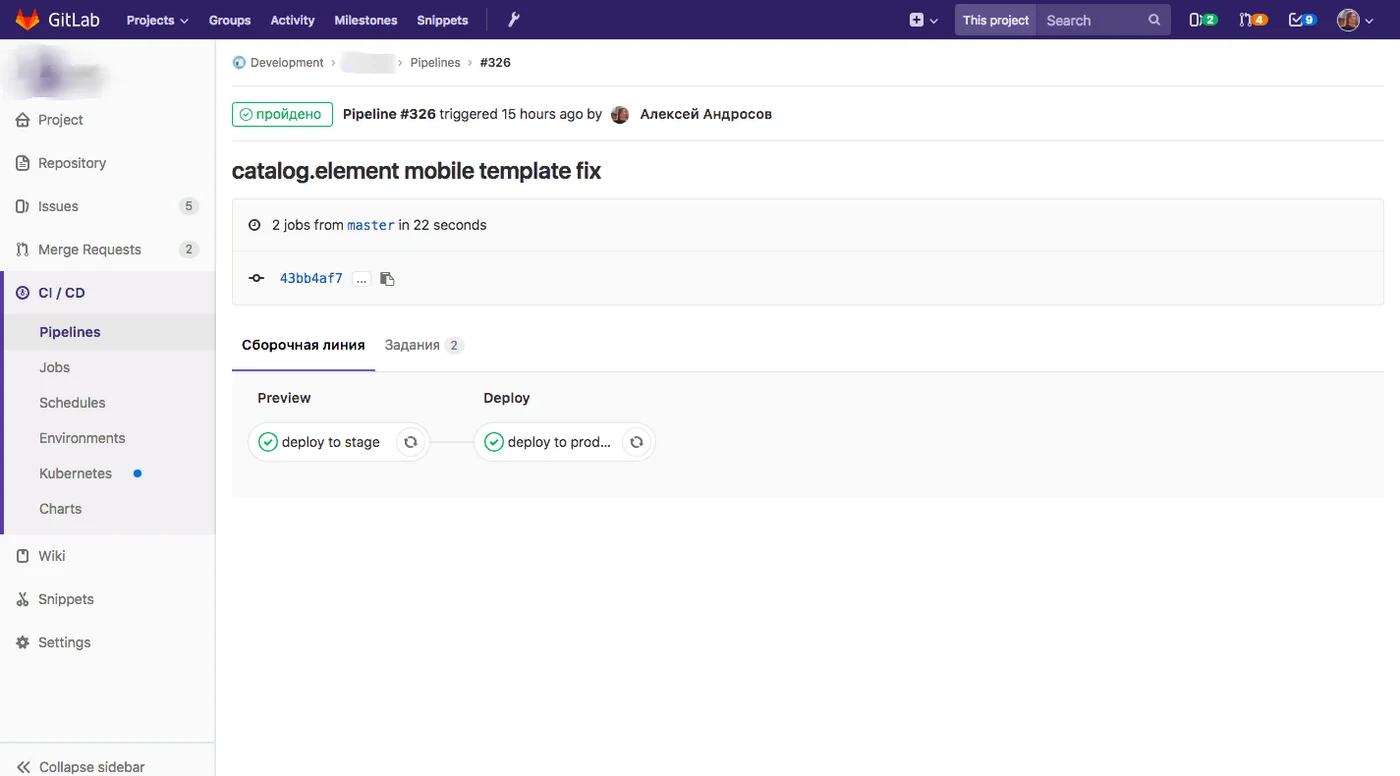
Task: Open the admin area wrench icon
Action: (x=514, y=20)
